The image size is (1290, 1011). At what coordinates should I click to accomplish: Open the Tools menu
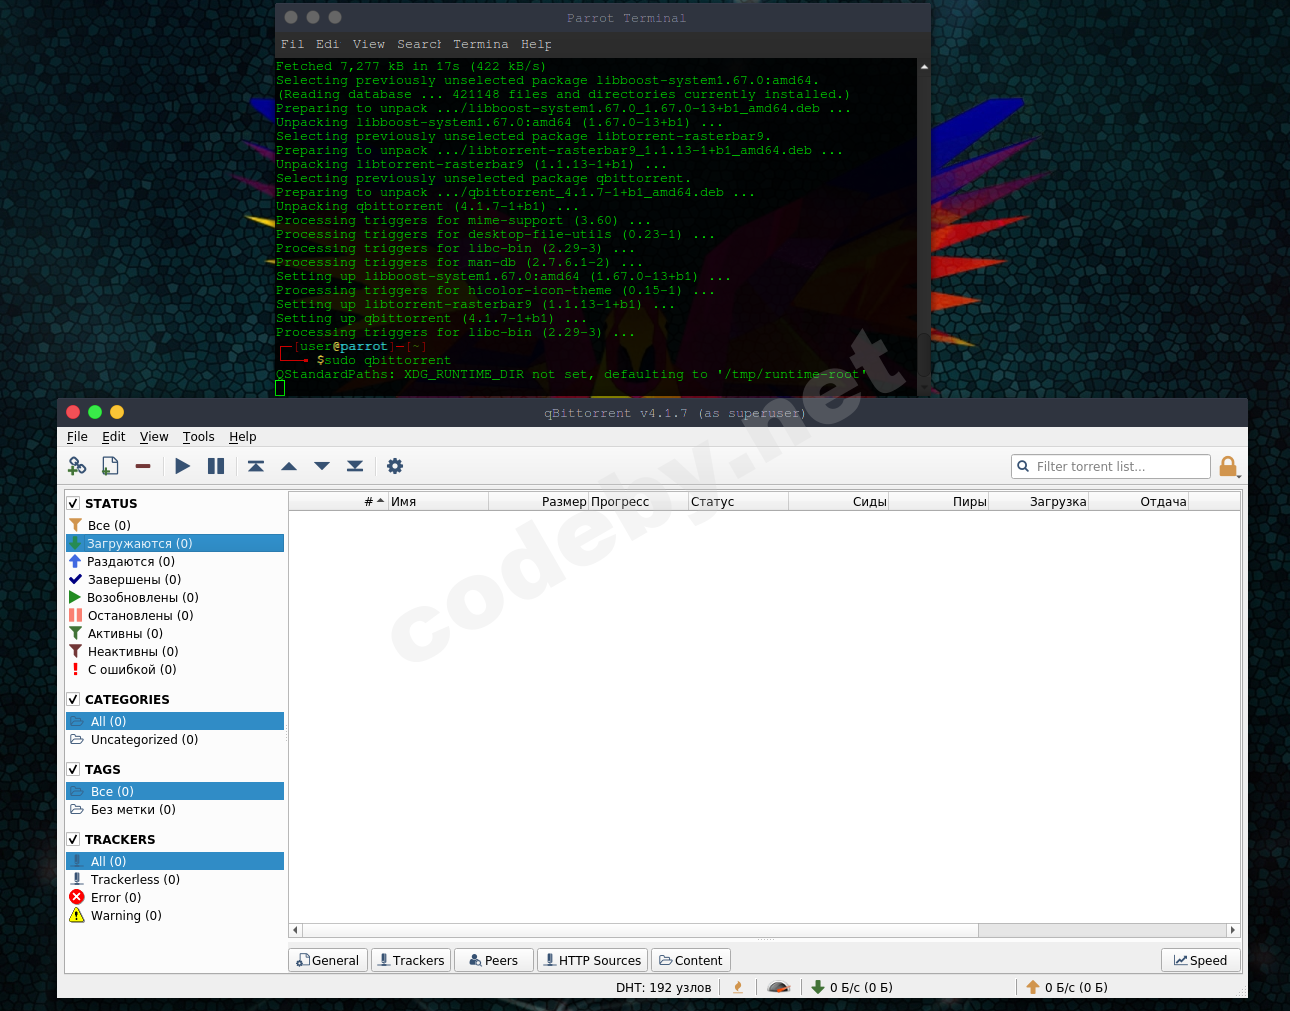[x=198, y=437]
